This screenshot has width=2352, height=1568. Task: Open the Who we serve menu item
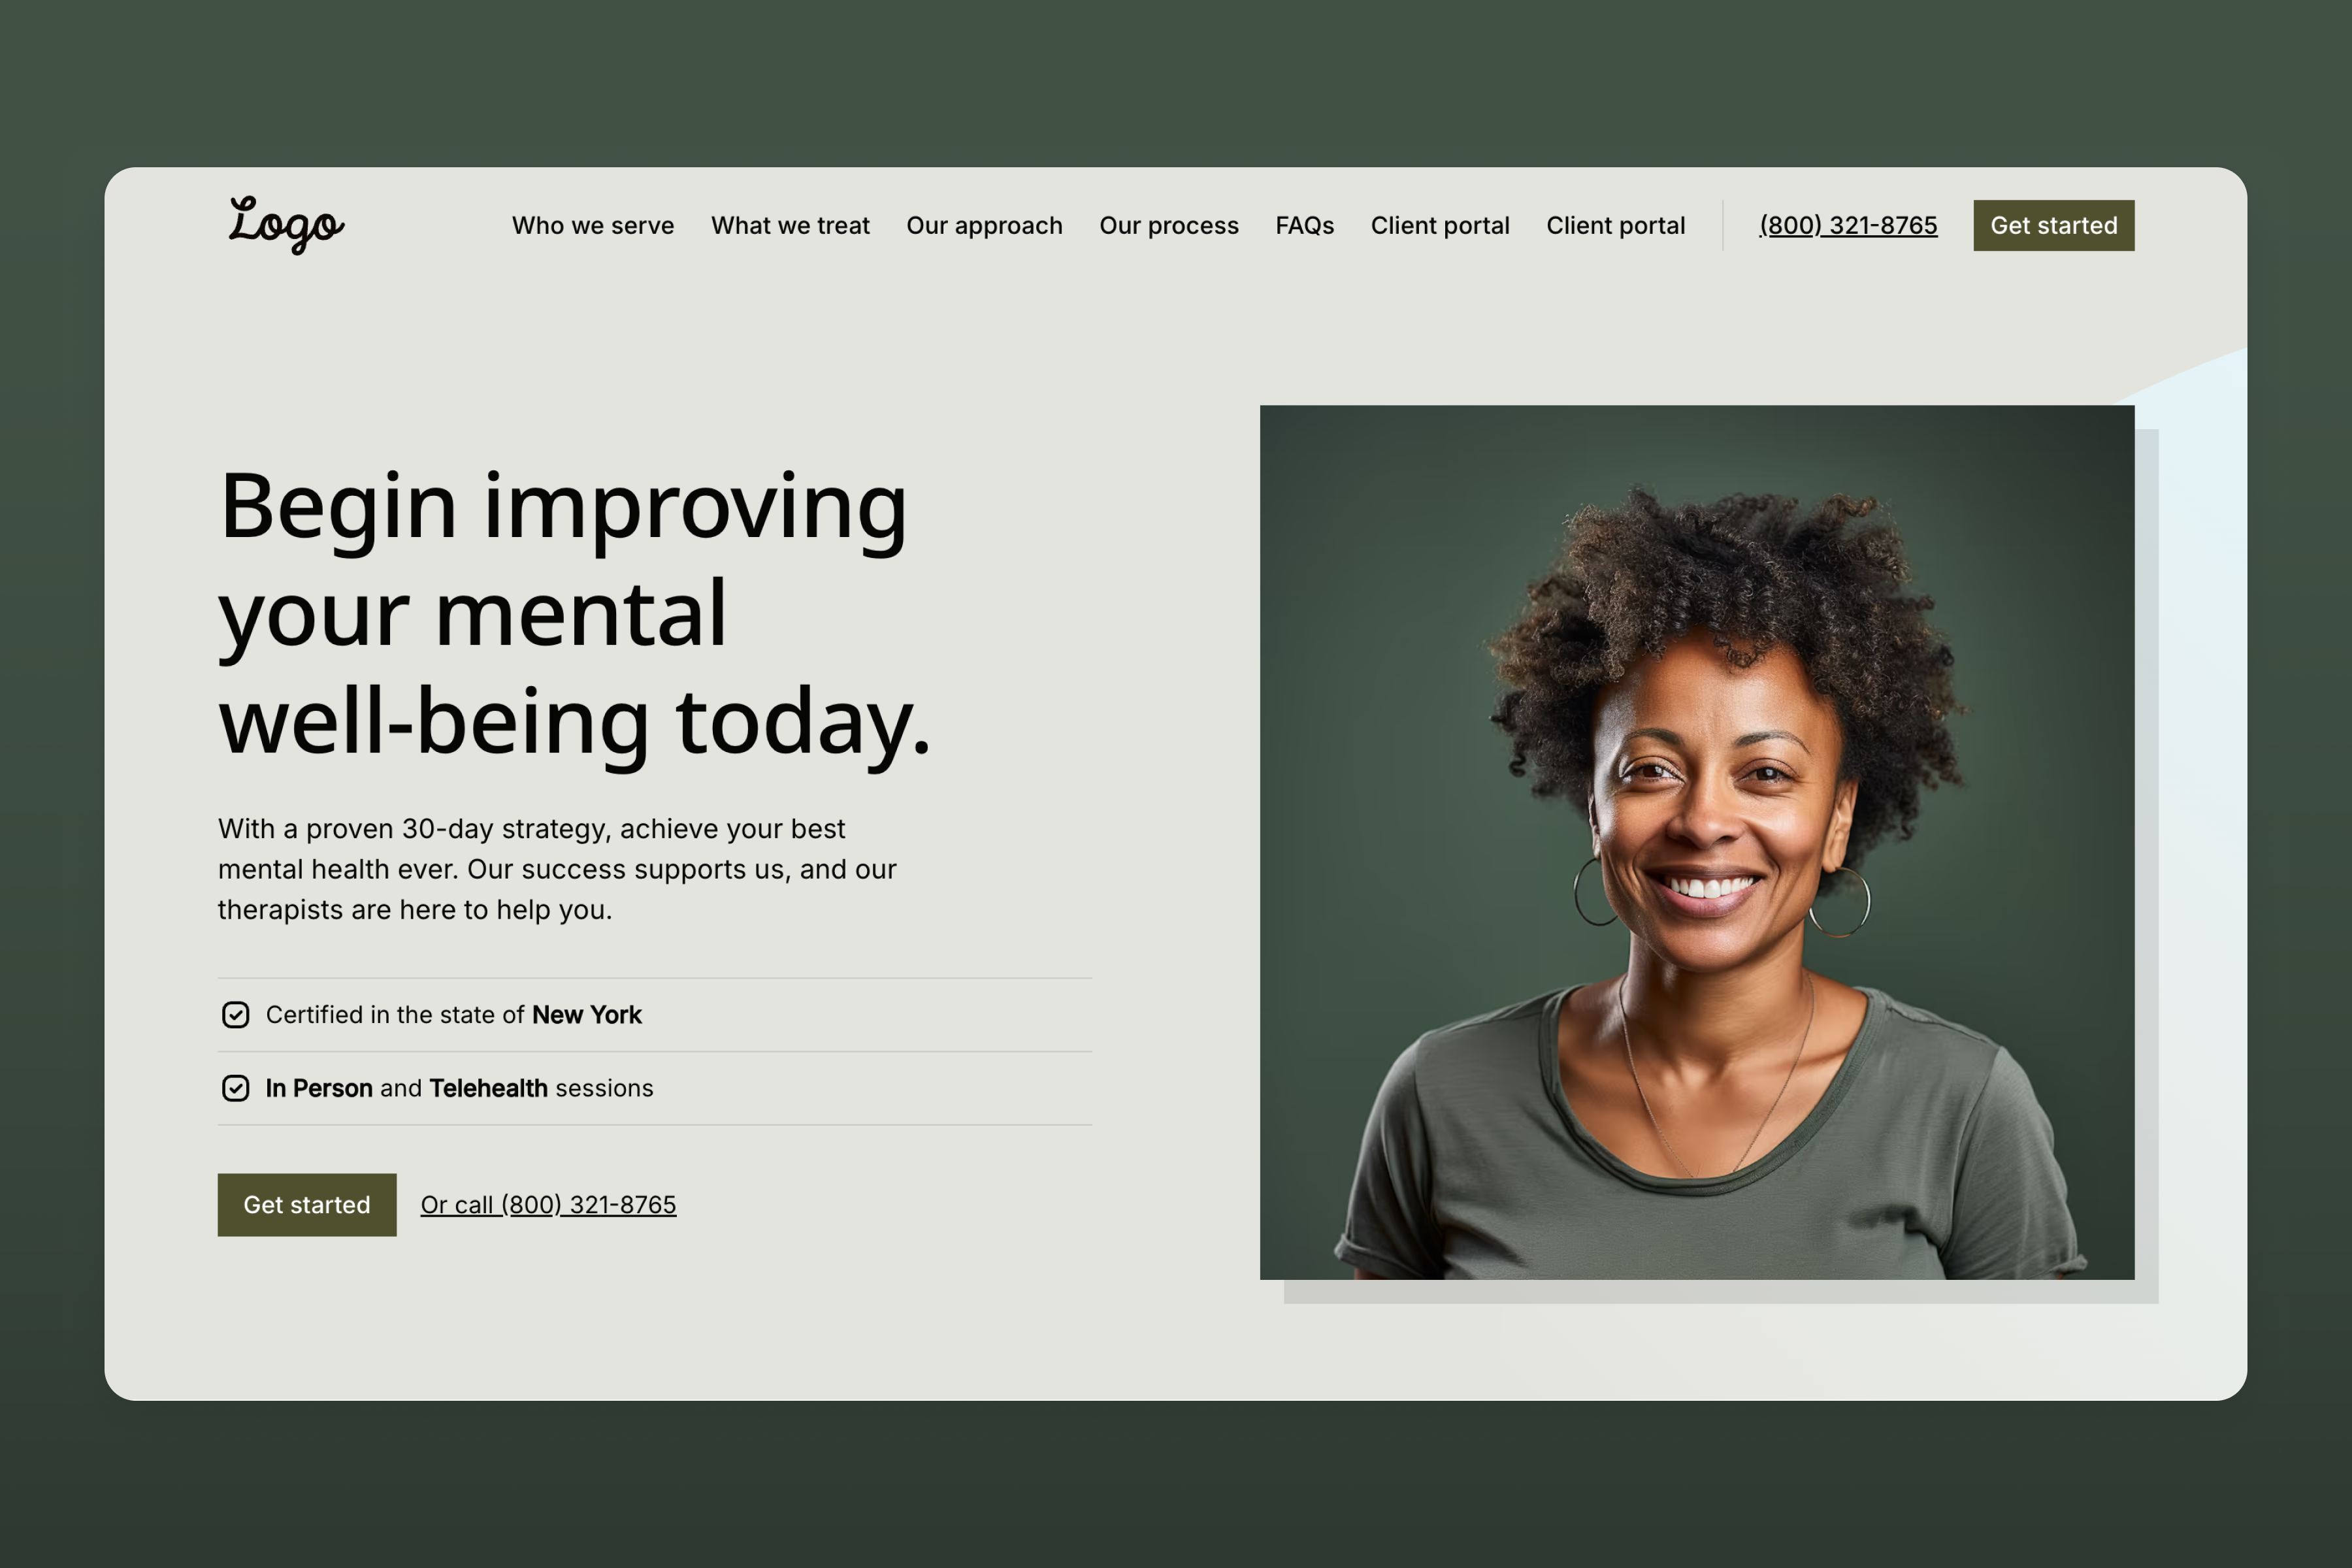click(x=593, y=226)
